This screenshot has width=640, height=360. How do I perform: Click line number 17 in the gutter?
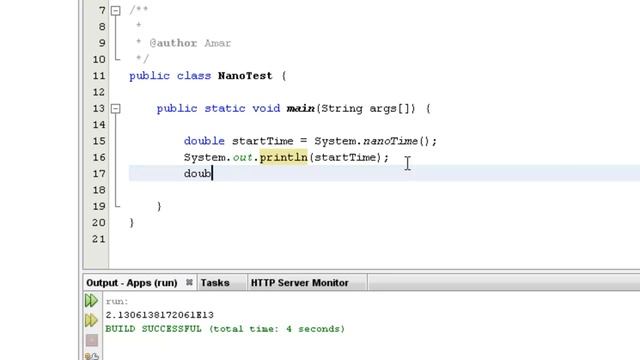(99, 174)
